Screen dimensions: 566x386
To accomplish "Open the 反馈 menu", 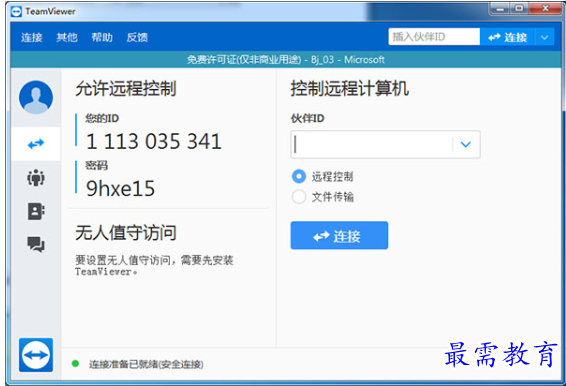I will pos(137,37).
